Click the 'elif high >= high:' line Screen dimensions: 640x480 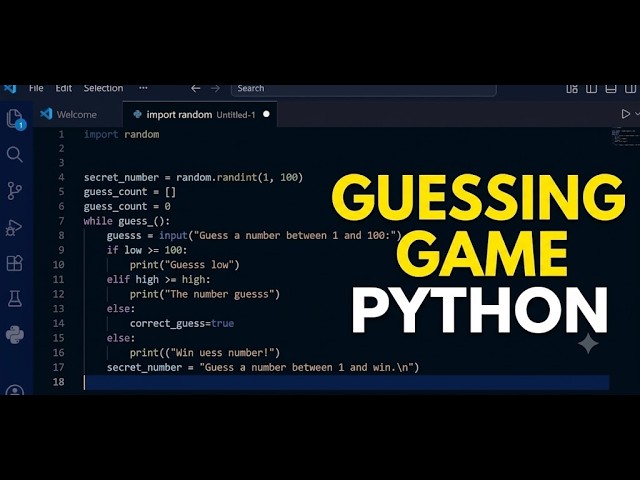pyautogui.click(x=158, y=280)
